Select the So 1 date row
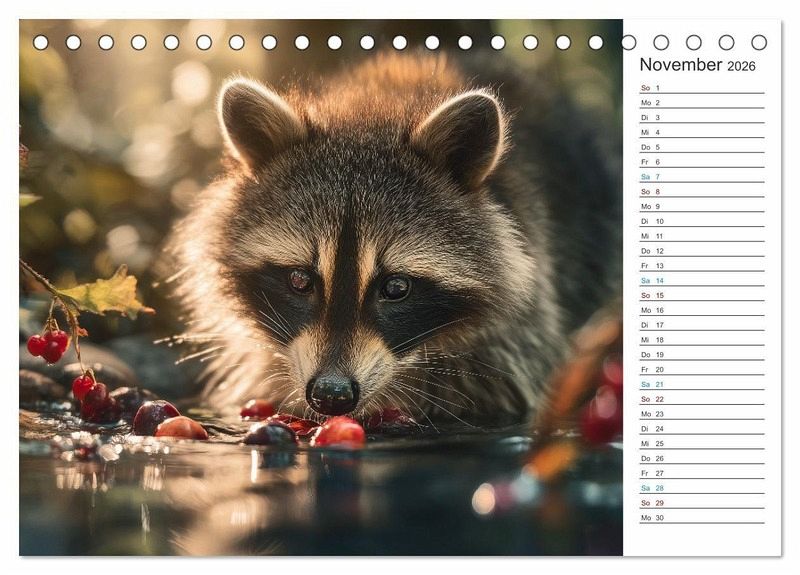Image resolution: width=800 pixels, height=575 pixels. (701, 88)
